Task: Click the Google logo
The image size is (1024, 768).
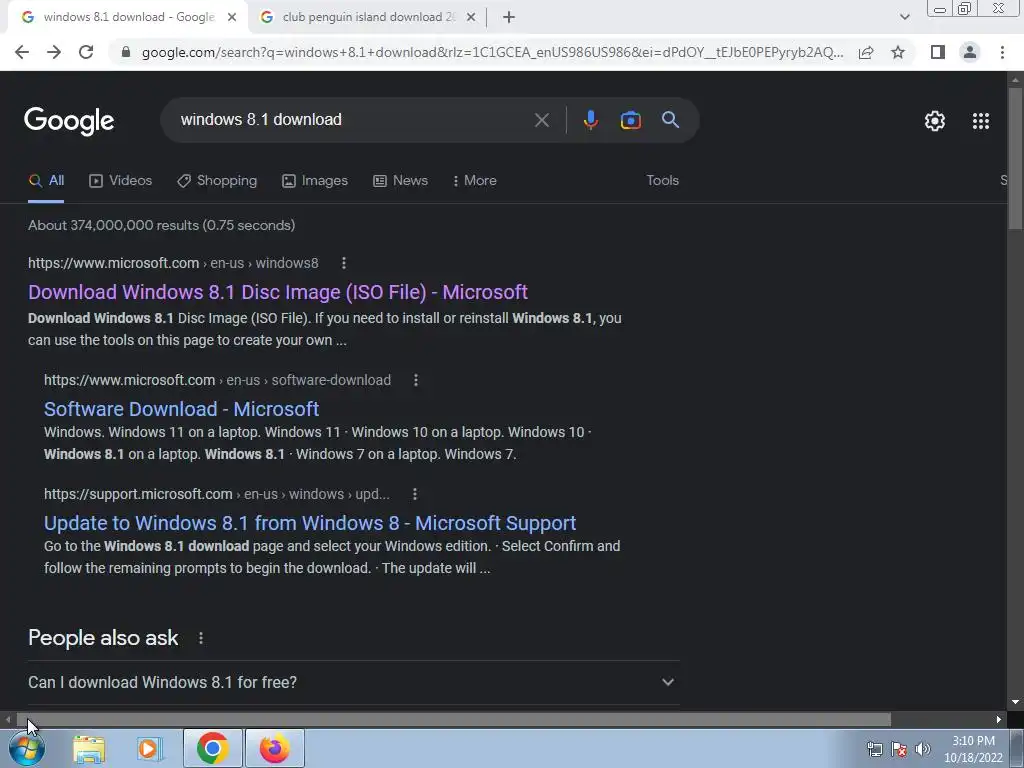Action: tap(69, 121)
